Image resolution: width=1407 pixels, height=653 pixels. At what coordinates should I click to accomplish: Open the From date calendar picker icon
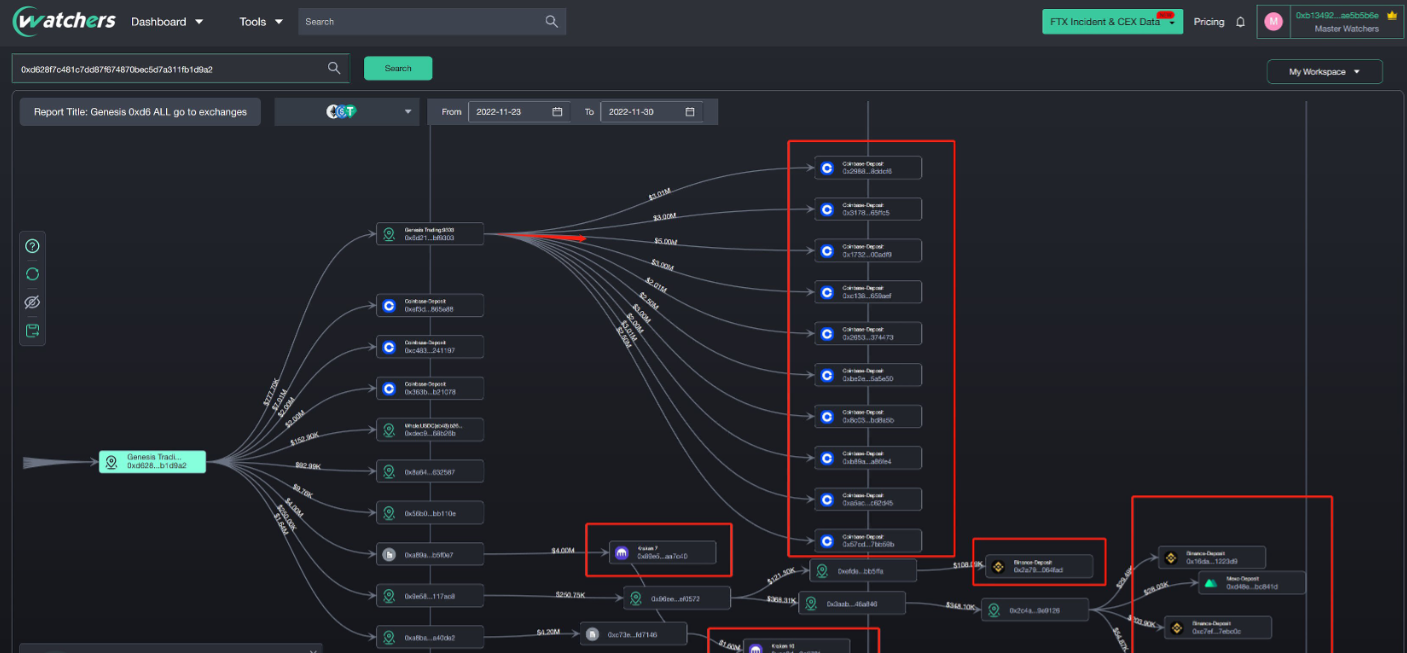click(557, 112)
